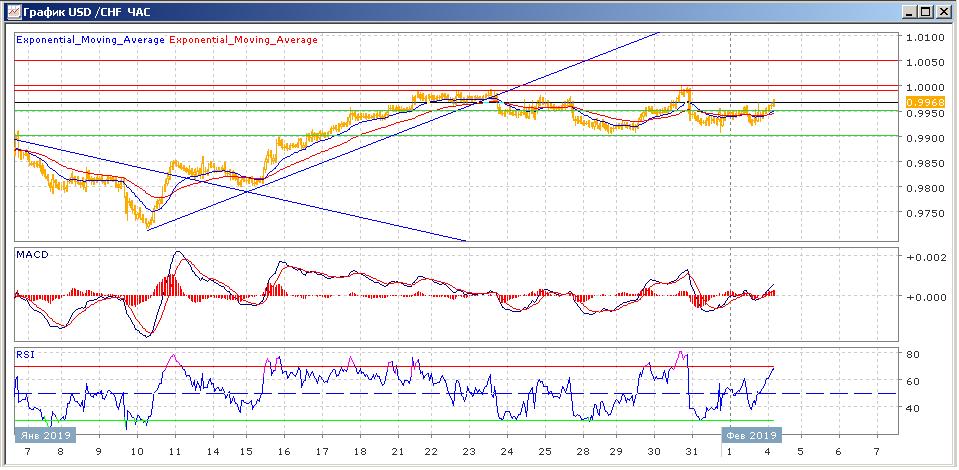Viewport: 959px width, 470px height.
Task: Maximize the USD/CHF chart window
Action: pos(926,12)
